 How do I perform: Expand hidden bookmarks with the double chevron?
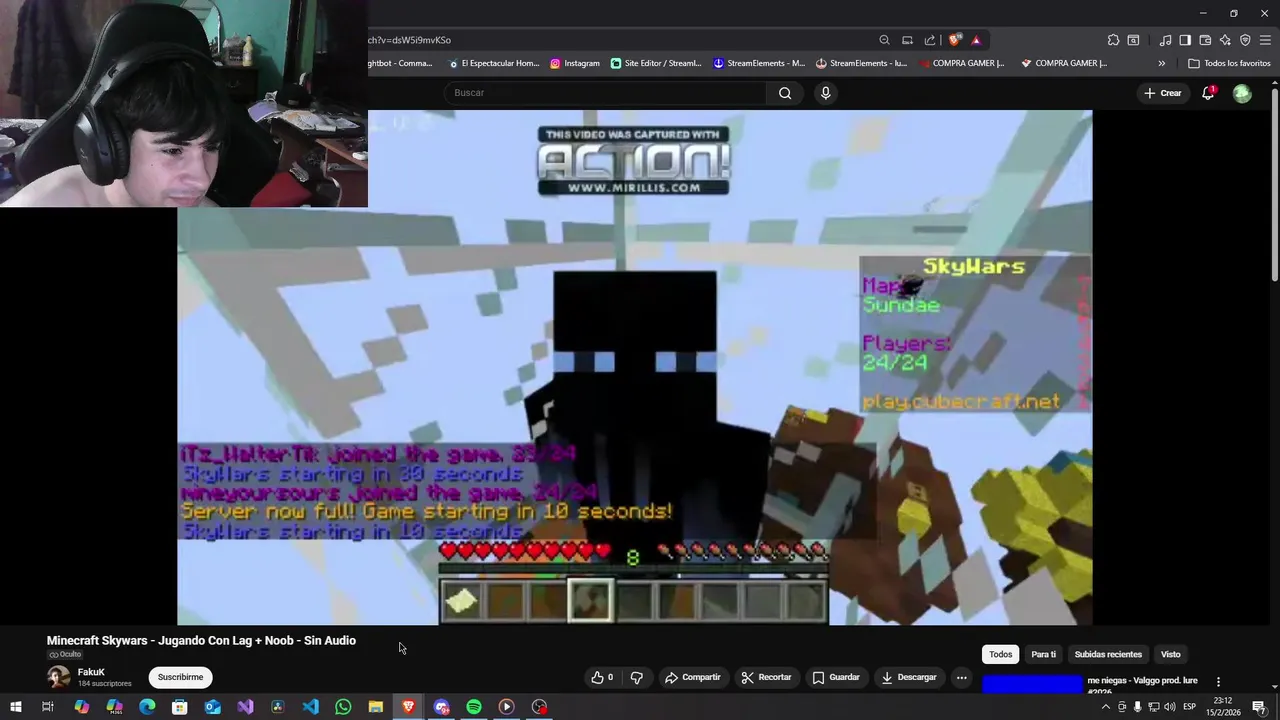coord(1161,63)
